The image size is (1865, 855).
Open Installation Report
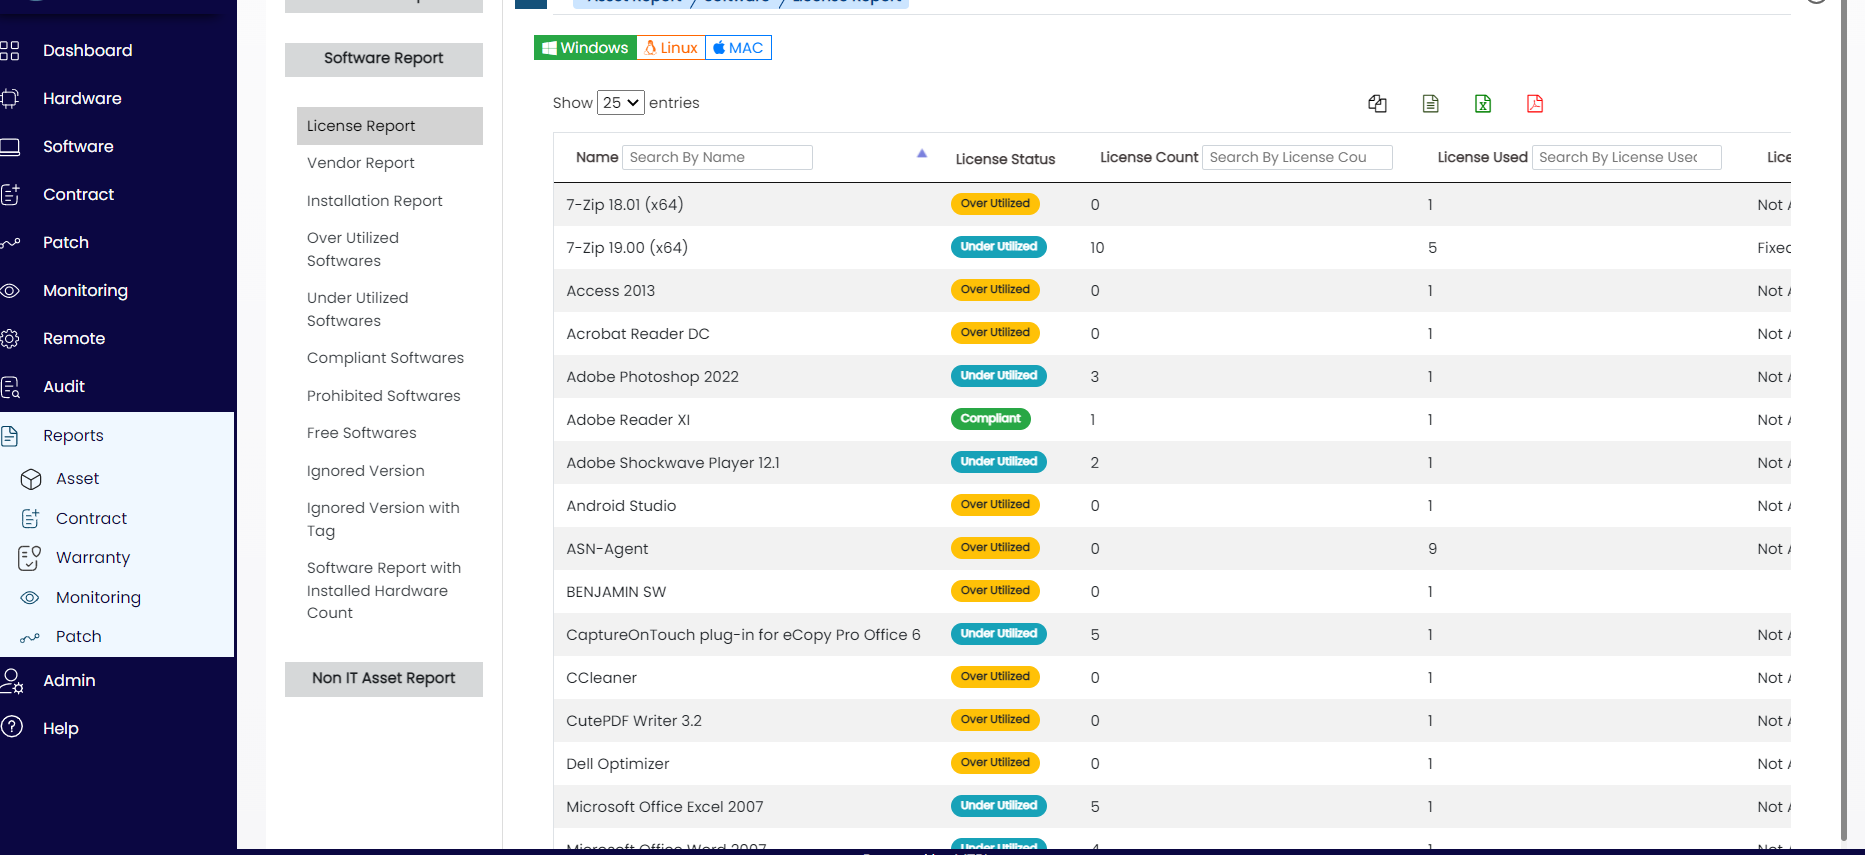click(375, 201)
